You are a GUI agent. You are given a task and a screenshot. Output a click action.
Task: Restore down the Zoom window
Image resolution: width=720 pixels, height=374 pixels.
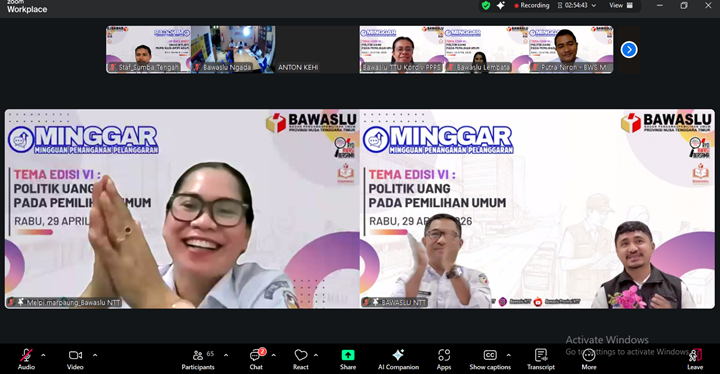pos(684,6)
